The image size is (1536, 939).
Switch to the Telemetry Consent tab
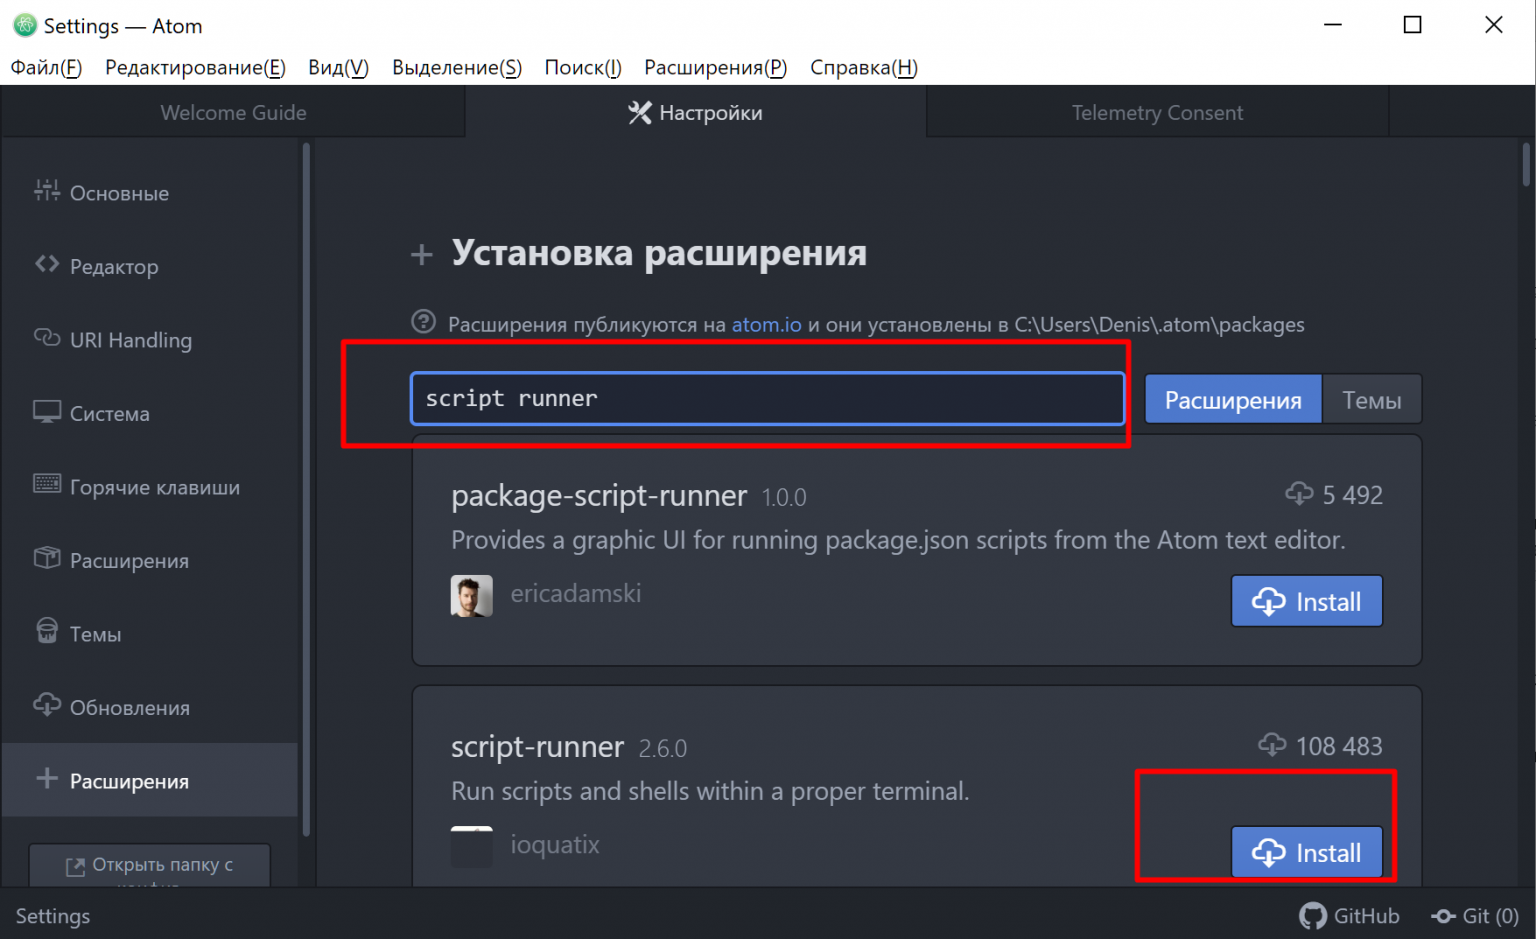[1157, 112]
